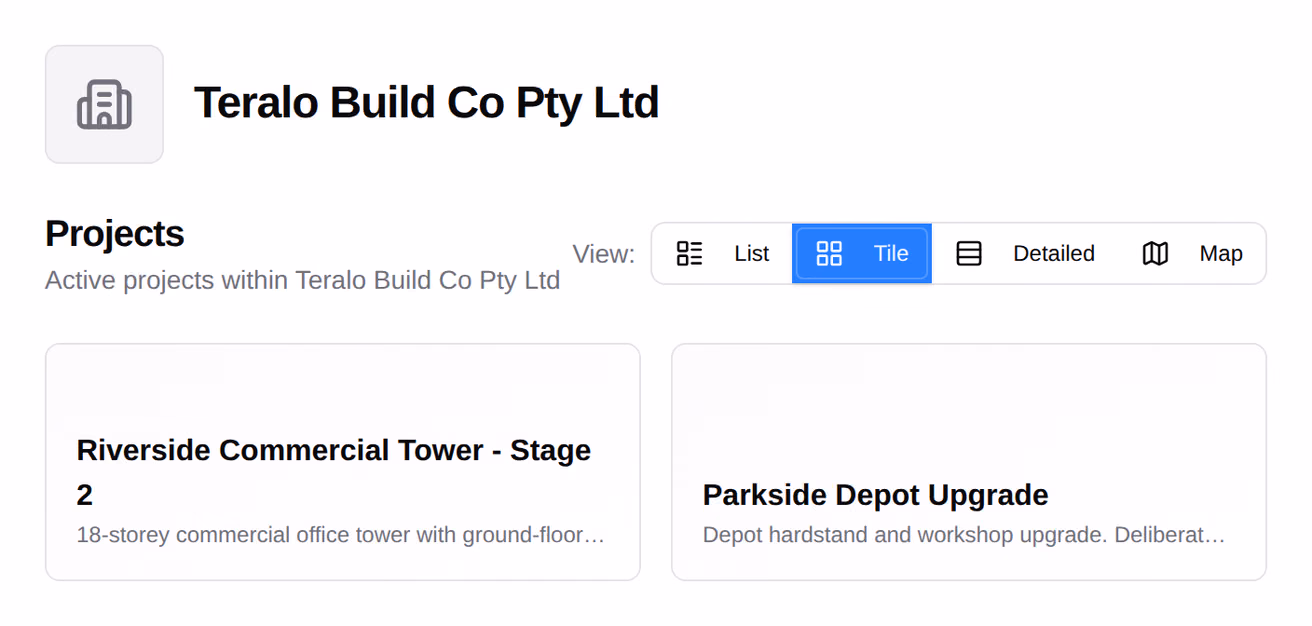Click the Map view icon
This screenshot has height=626, width=1312.
[x=1155, y=254]
